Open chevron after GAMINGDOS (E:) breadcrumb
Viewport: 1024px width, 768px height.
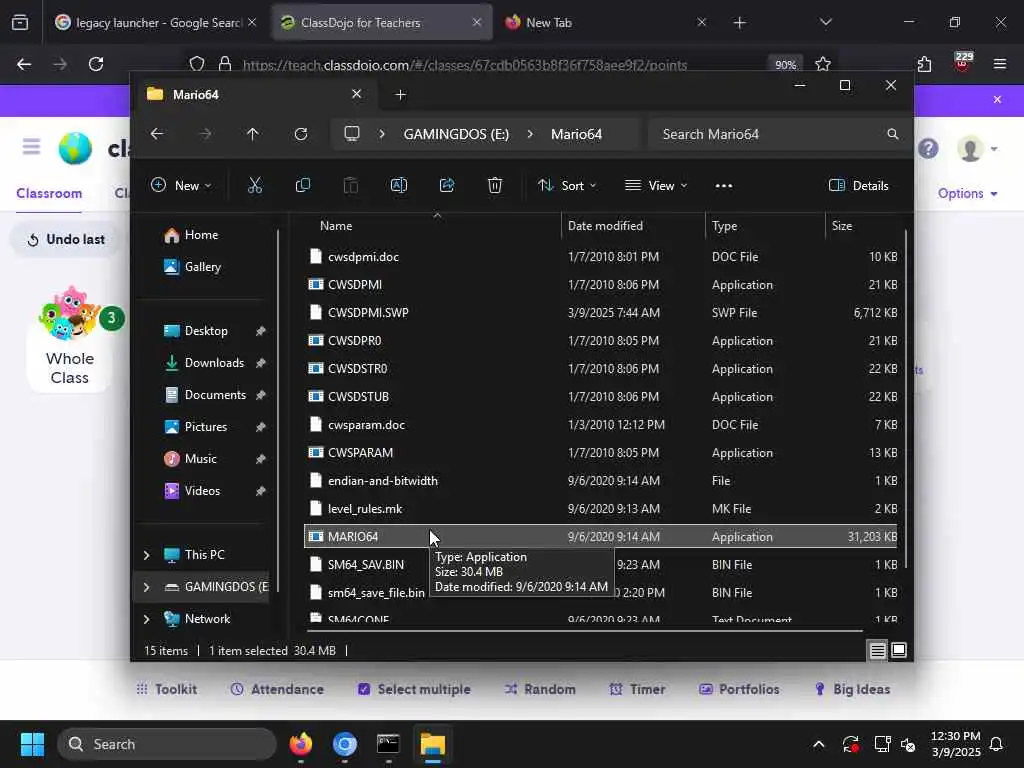530,134
